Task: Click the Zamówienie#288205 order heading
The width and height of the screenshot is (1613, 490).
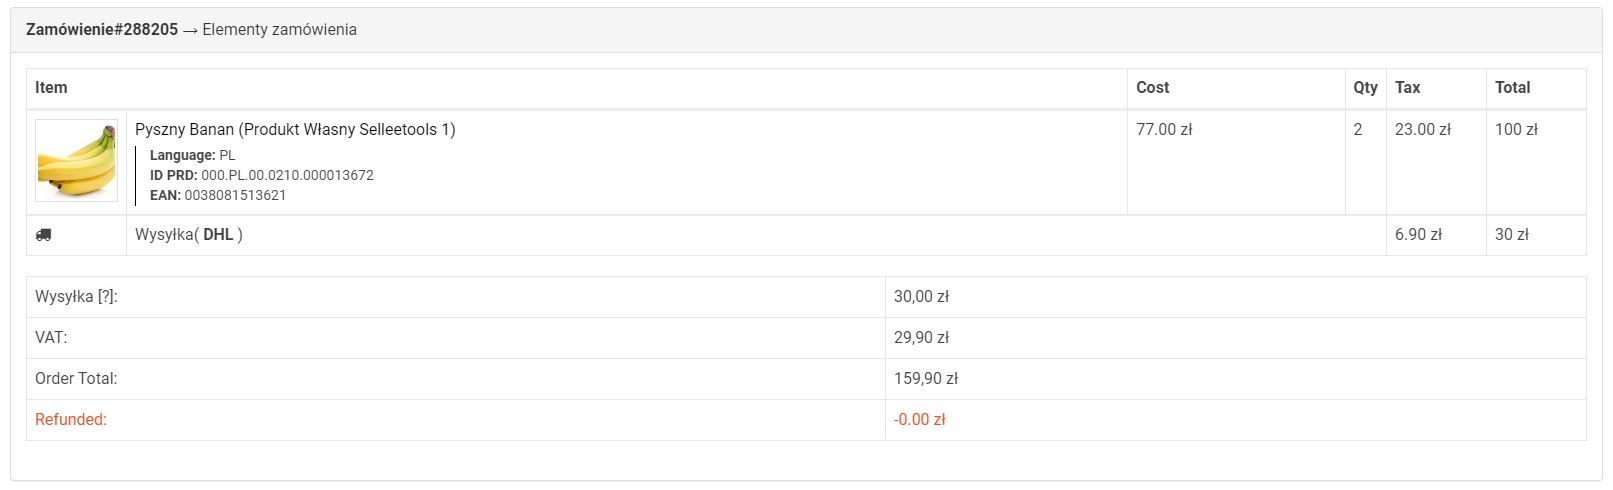Action: coord(102,30)
